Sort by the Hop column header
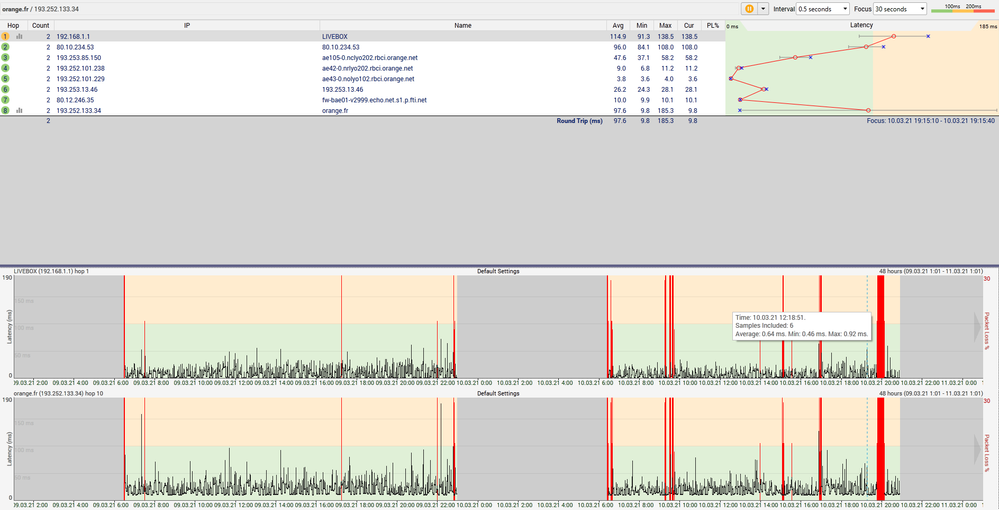Image resolution: width=999 pixels, height=510 pixels. 13,26
